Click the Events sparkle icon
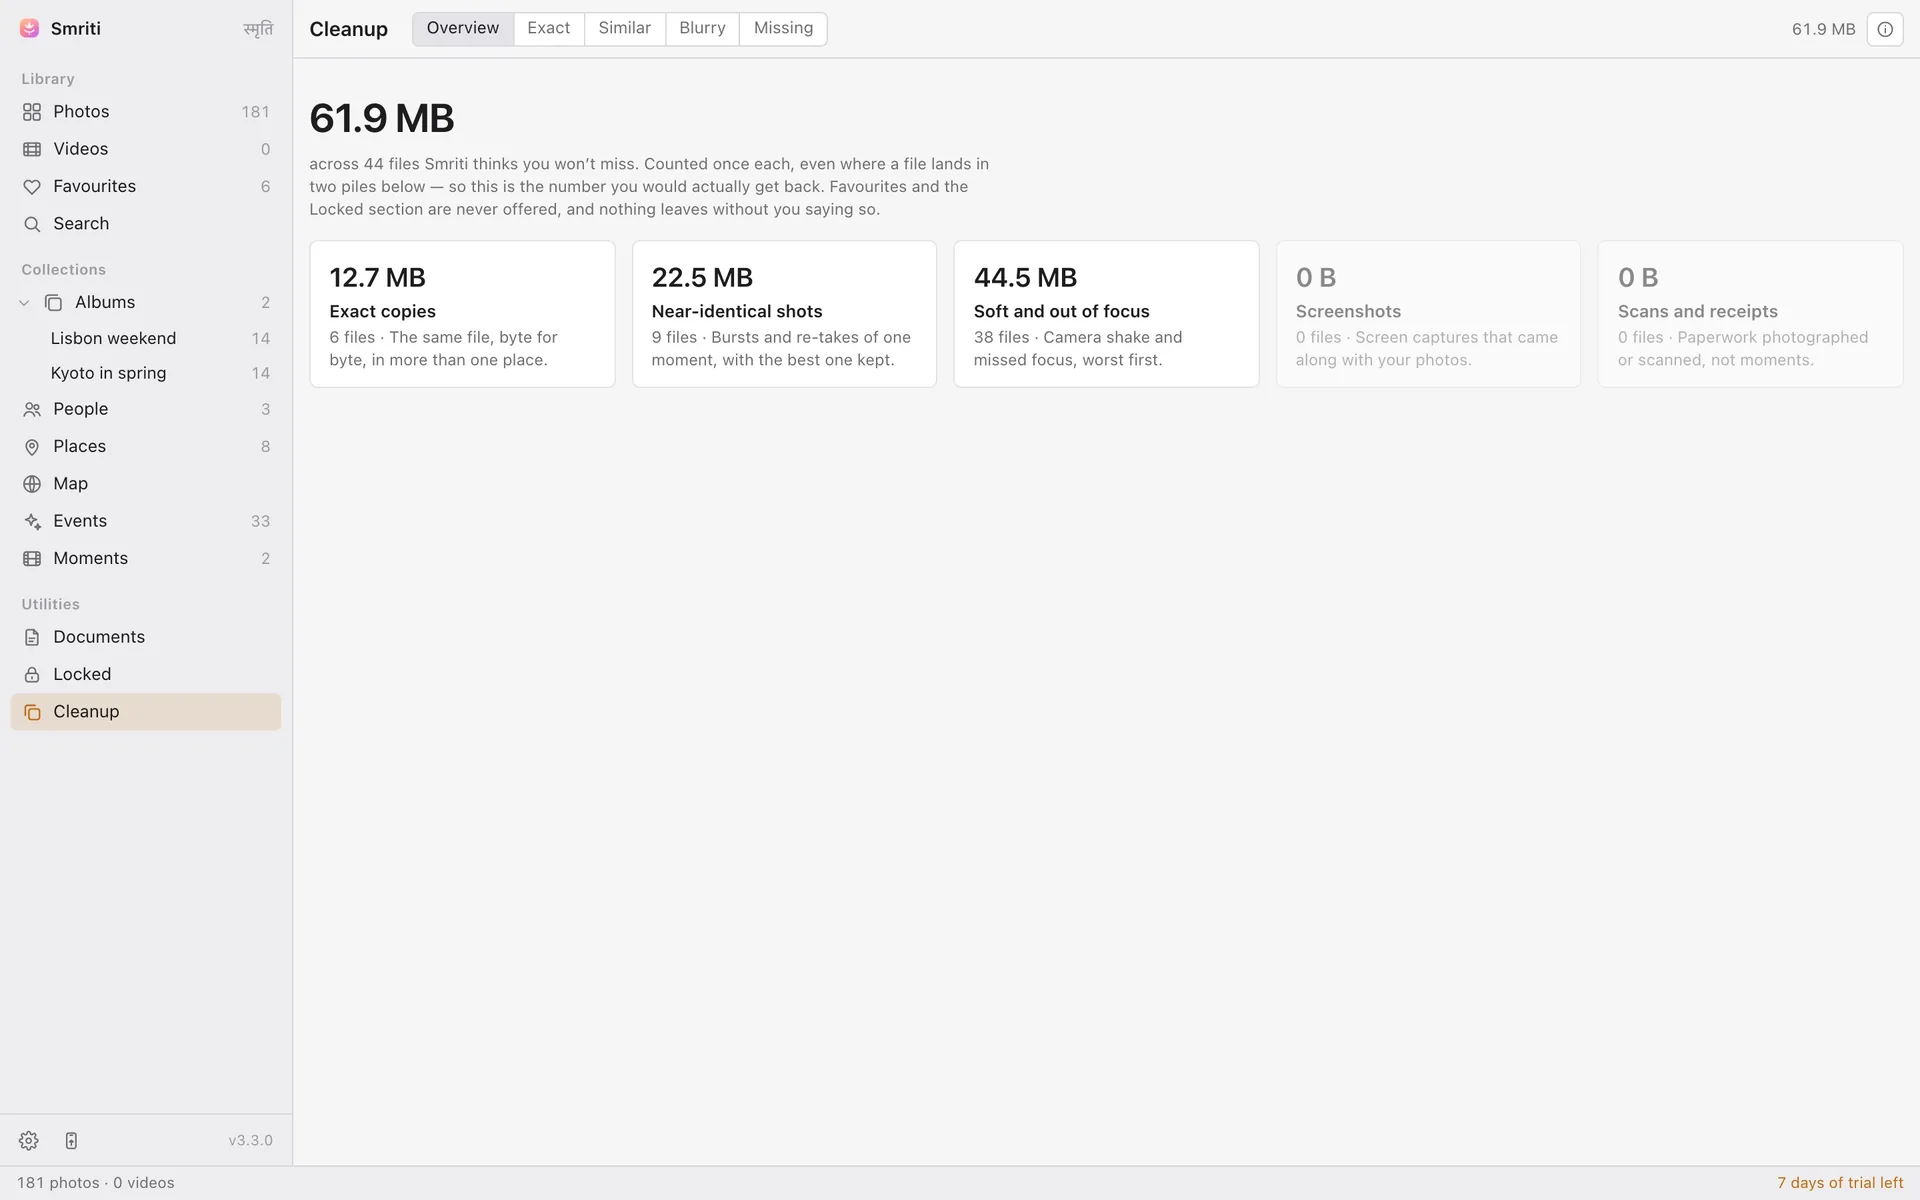 click(32, 522)
